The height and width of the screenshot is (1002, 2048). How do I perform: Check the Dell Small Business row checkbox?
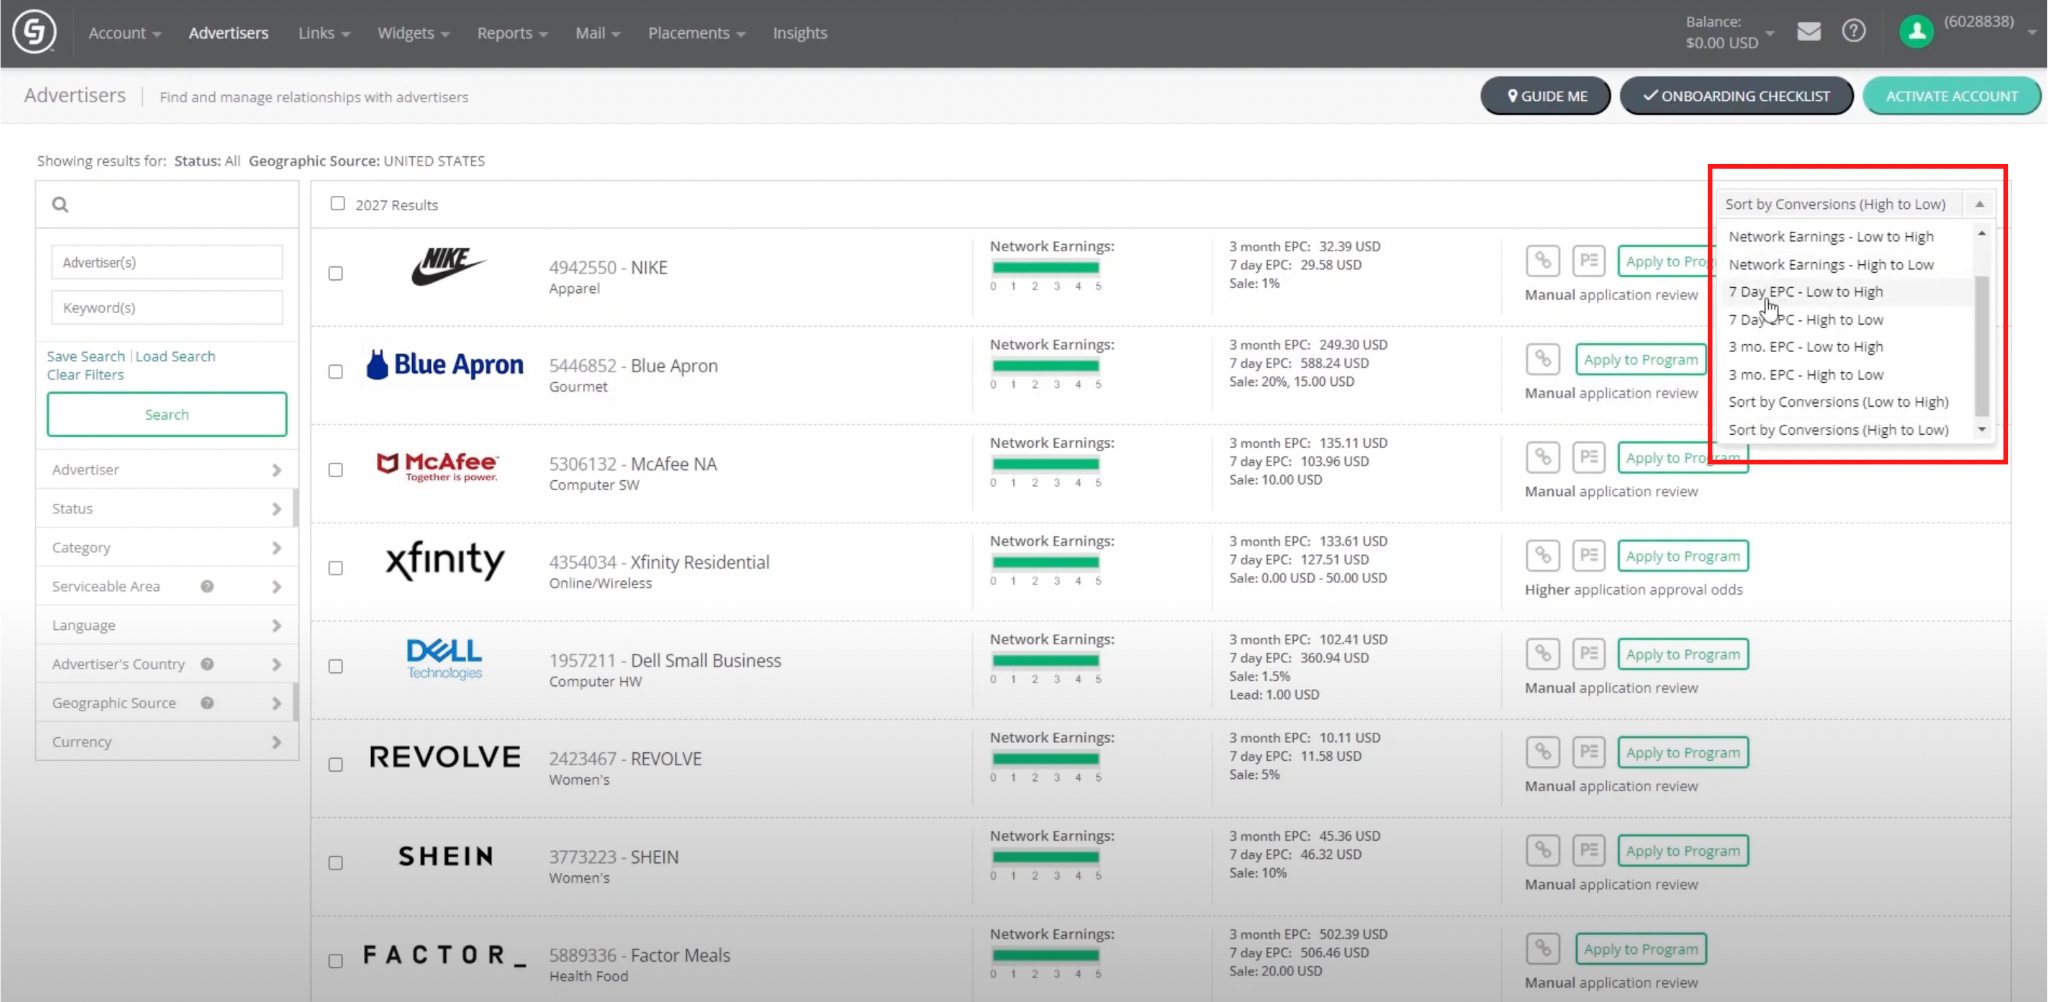(336, 666)
